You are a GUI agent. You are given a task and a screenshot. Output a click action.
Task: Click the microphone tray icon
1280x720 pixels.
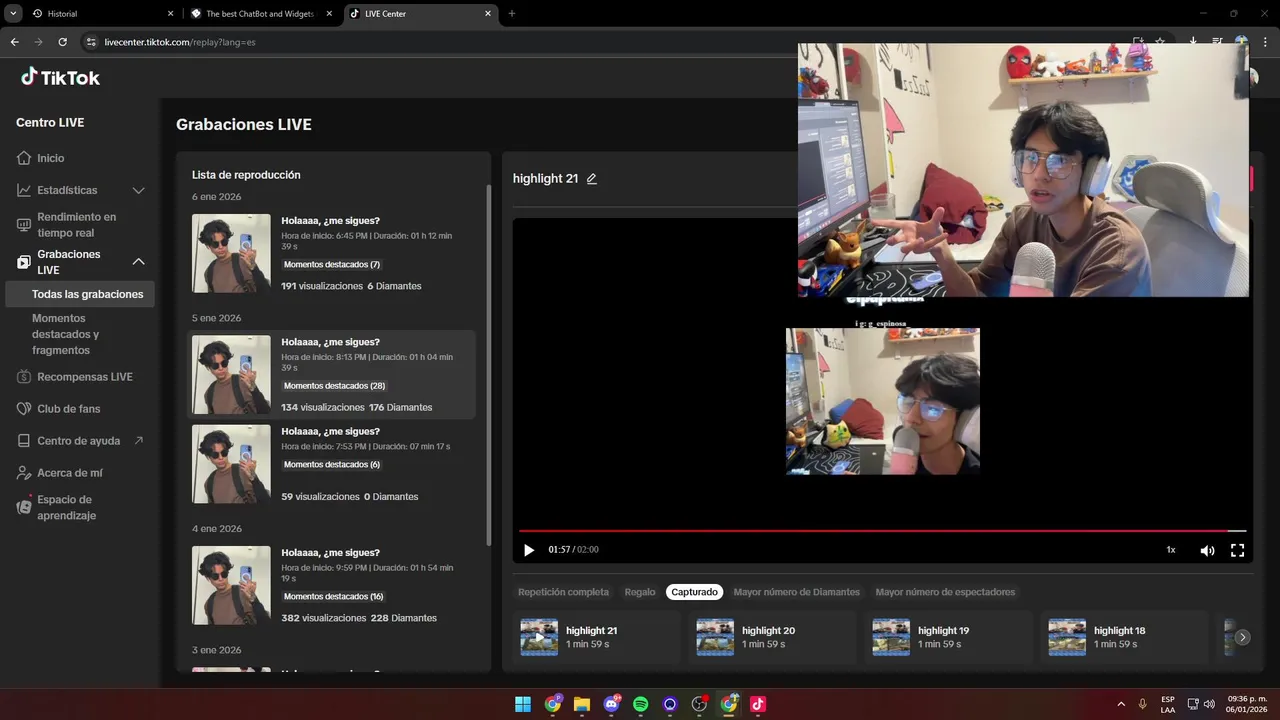coord(1142,704)
